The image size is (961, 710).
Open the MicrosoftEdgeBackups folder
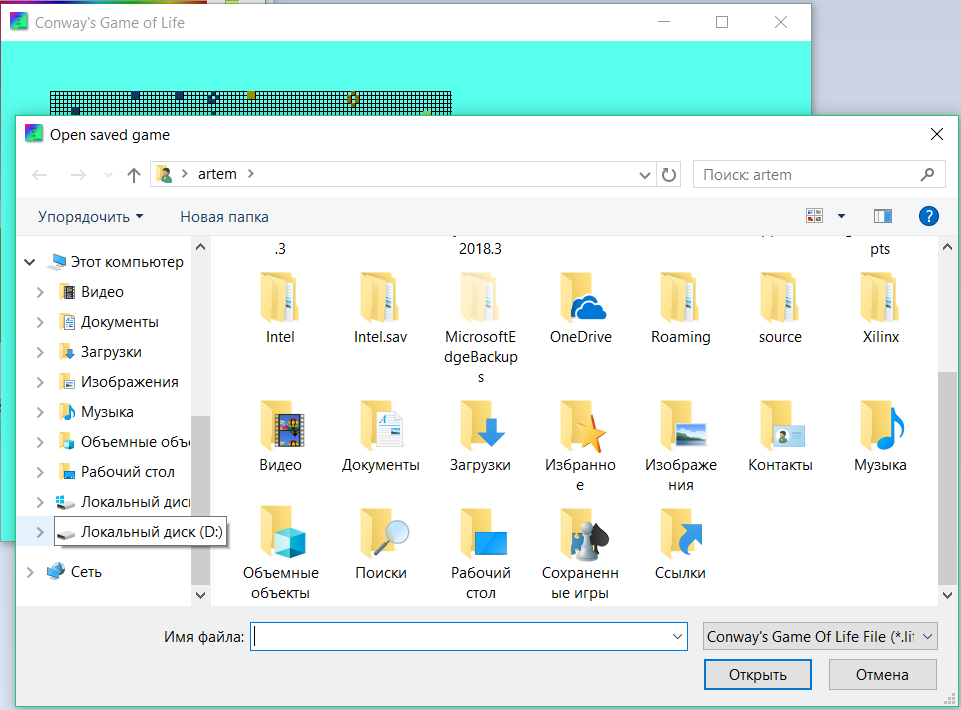pos(480,328)
